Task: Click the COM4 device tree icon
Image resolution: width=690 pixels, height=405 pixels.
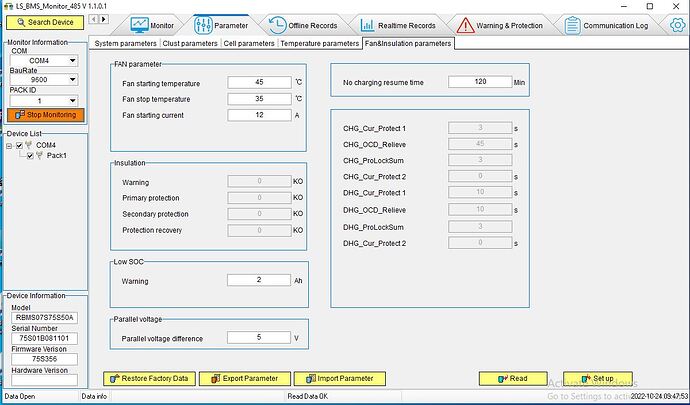Action: (29, 145)
